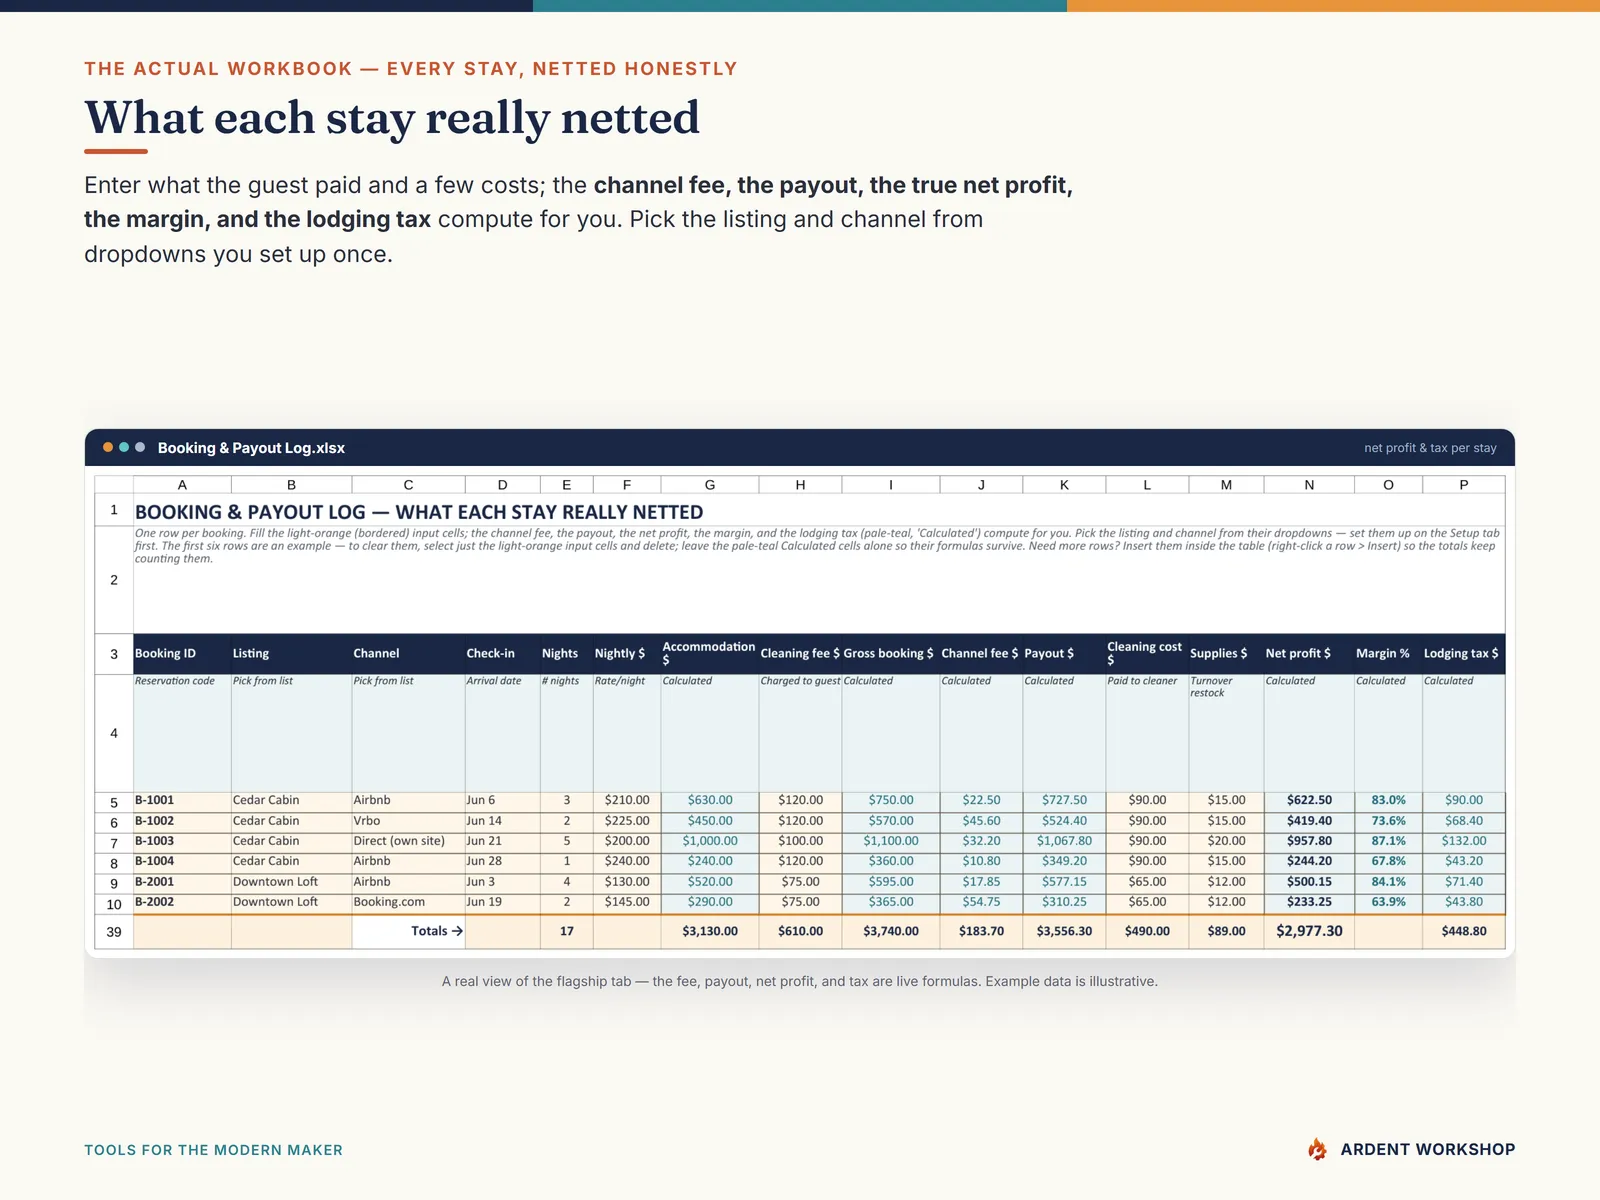Select column header G
Viewport: 1600px width, 1200px height.
pos(710,485)
